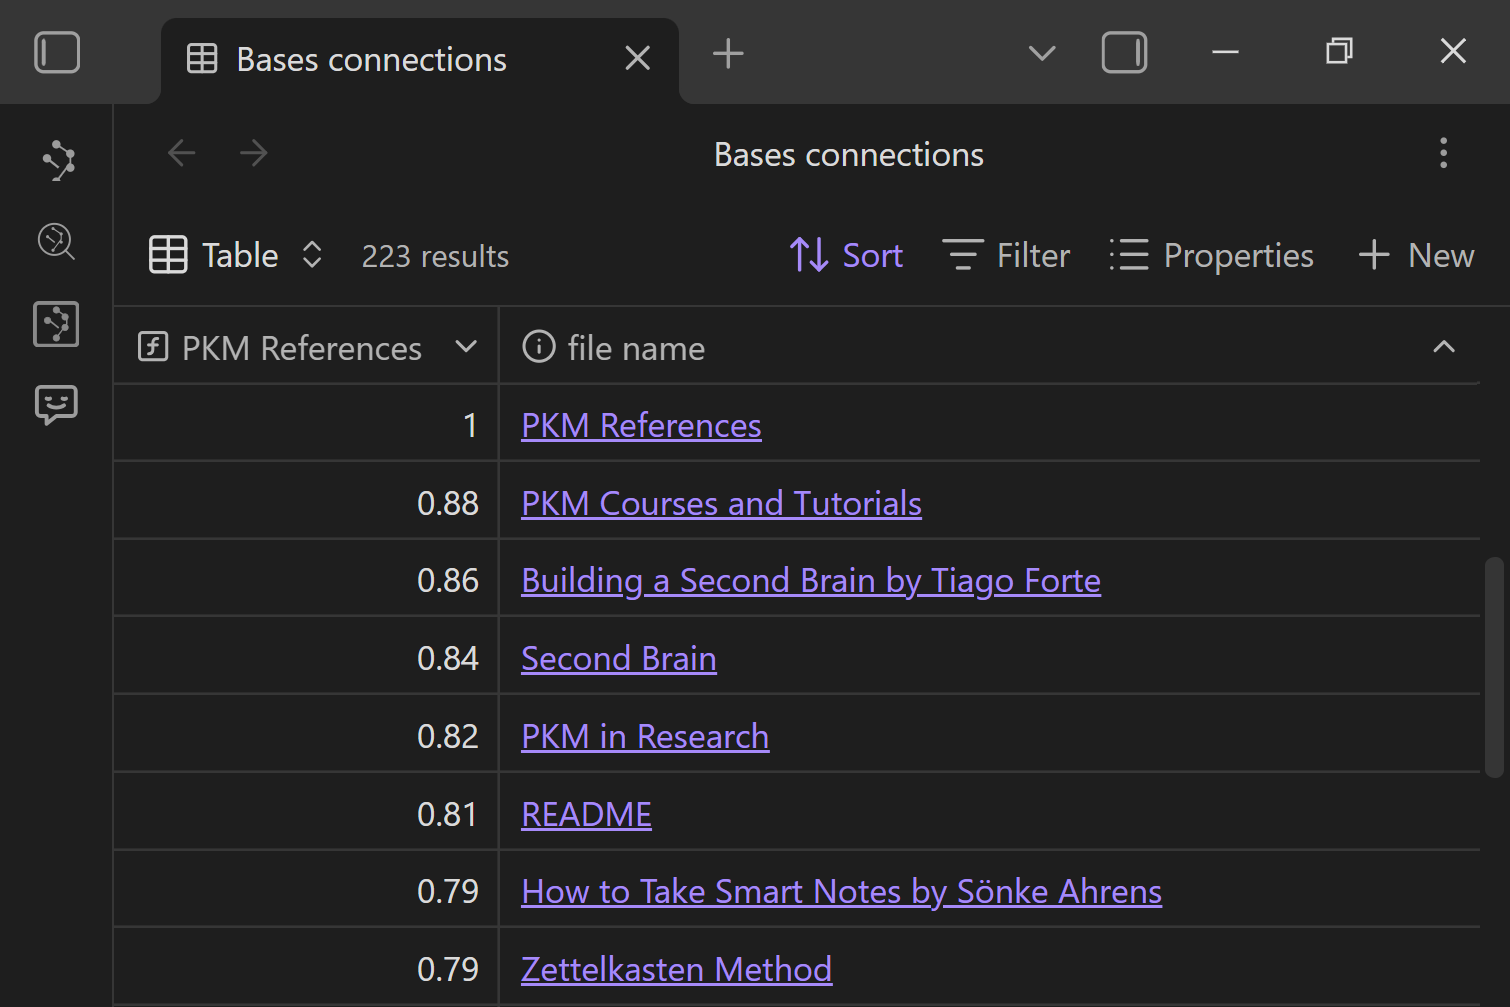The height and width of the screenshot is (1007, 1510).
Task: Open a new tab with plus icon
Action: pos(728,54)
